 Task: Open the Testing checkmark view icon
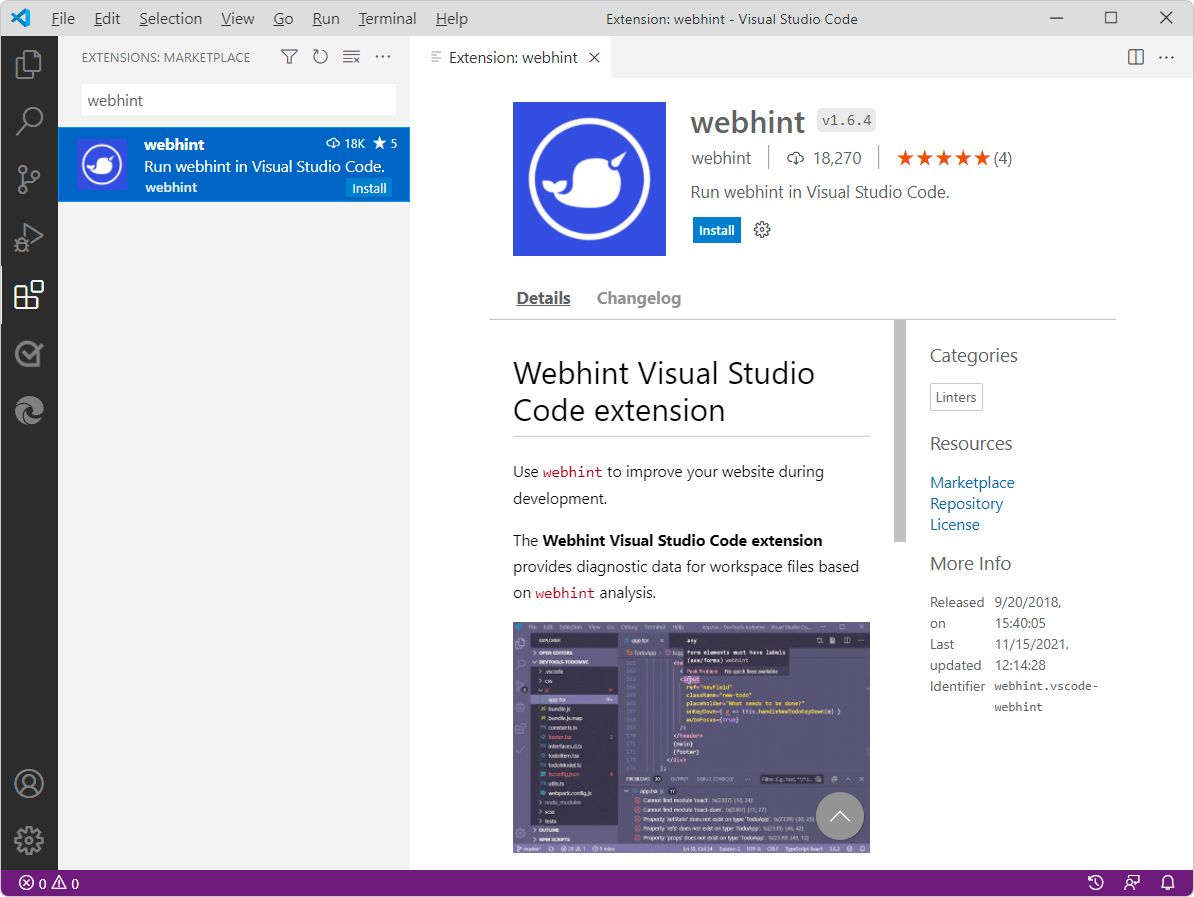click(29, 353)
